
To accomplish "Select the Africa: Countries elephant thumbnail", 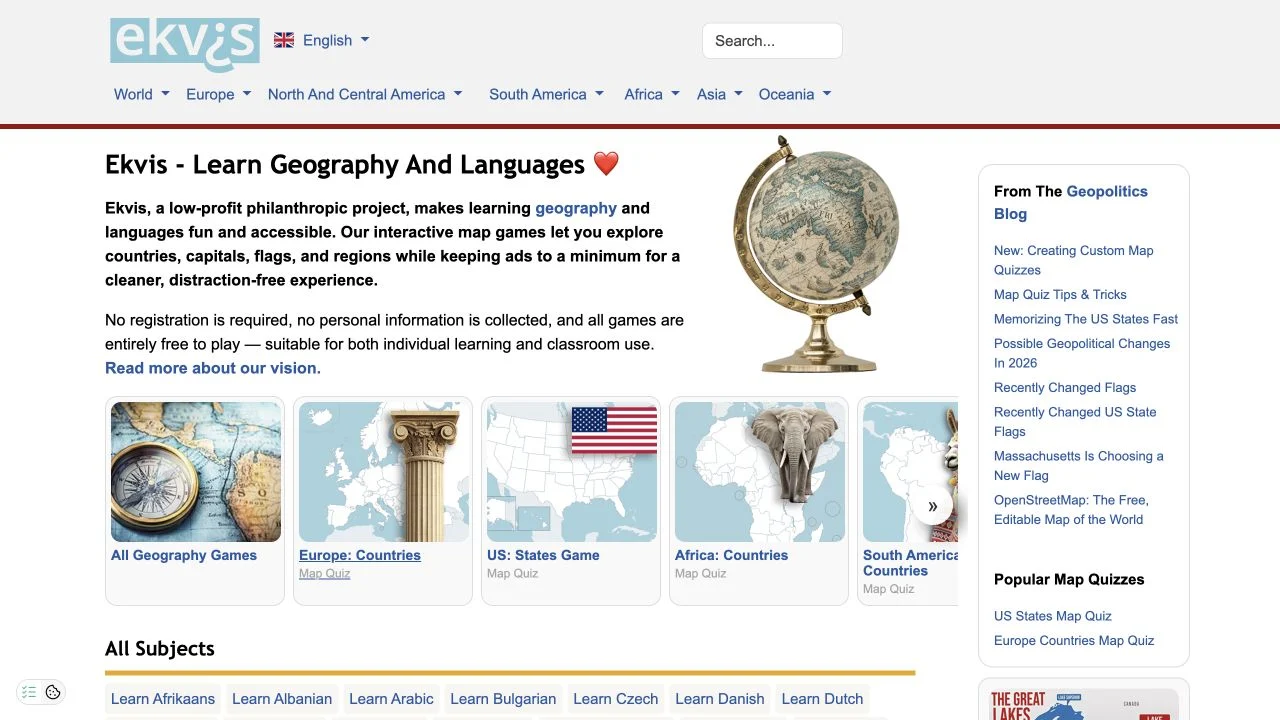I will pyautogui.click(x=760, y=472).
